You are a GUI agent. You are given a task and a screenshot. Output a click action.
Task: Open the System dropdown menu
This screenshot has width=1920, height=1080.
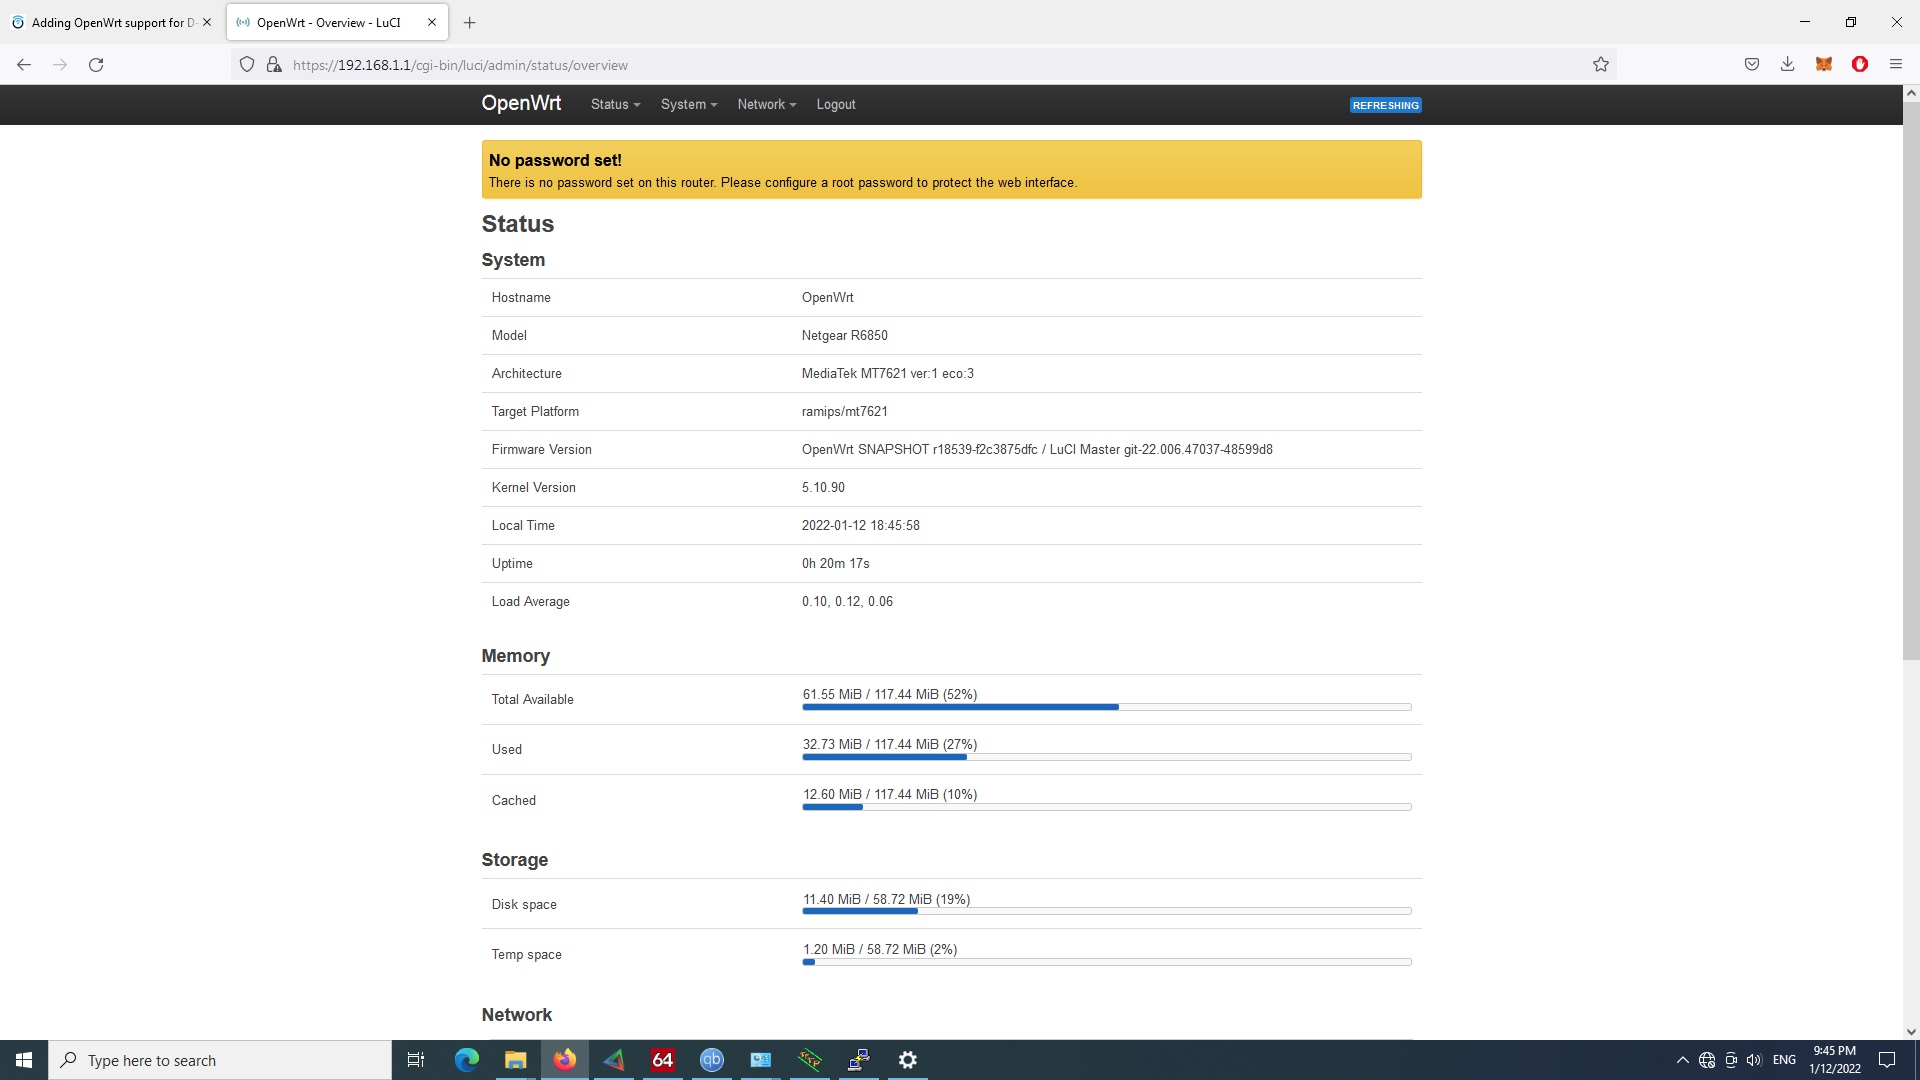pyautogui.click(x=688, y=104)
